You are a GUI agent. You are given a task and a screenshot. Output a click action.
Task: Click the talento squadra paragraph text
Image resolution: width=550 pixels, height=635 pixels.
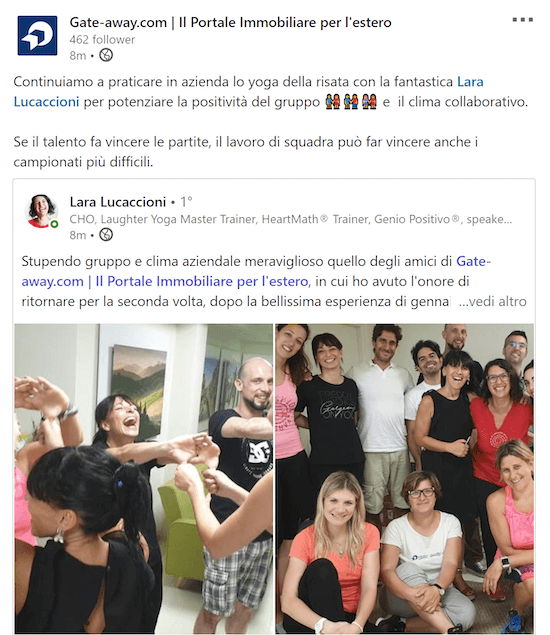click(x=246, y=152)
